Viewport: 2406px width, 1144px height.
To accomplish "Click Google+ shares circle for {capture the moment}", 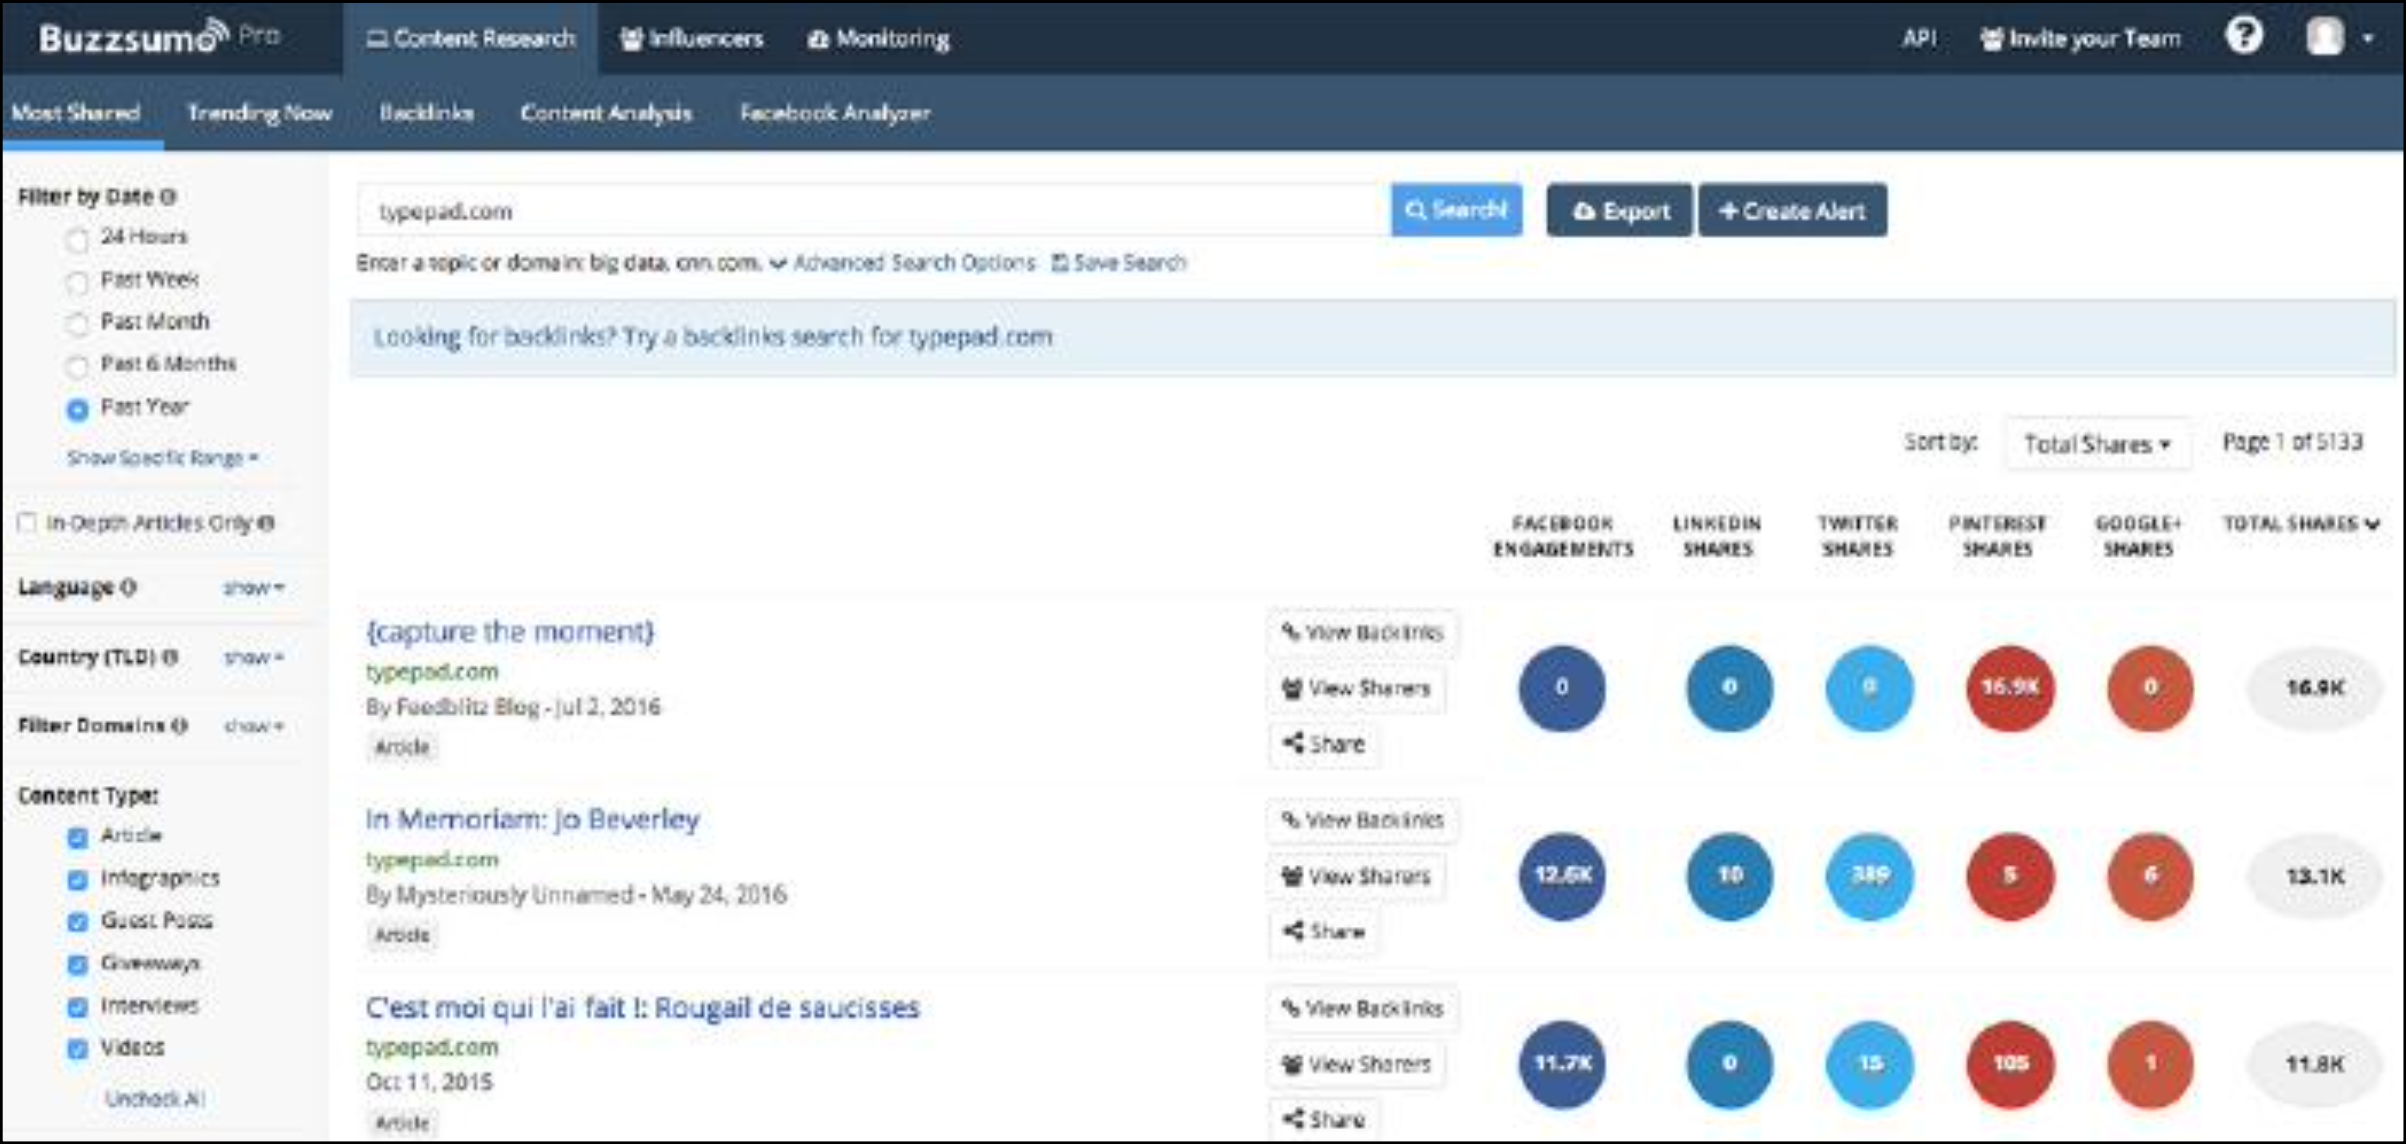I will tap(2150, 688).
